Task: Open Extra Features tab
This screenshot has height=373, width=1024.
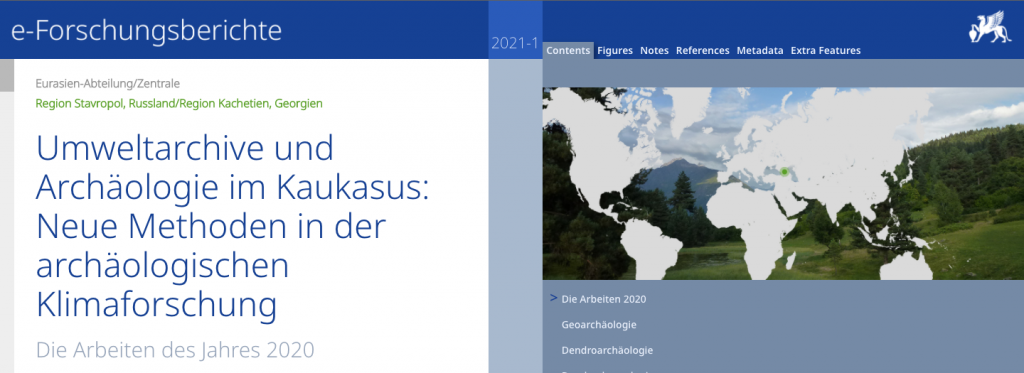Action: click(825, 50)
